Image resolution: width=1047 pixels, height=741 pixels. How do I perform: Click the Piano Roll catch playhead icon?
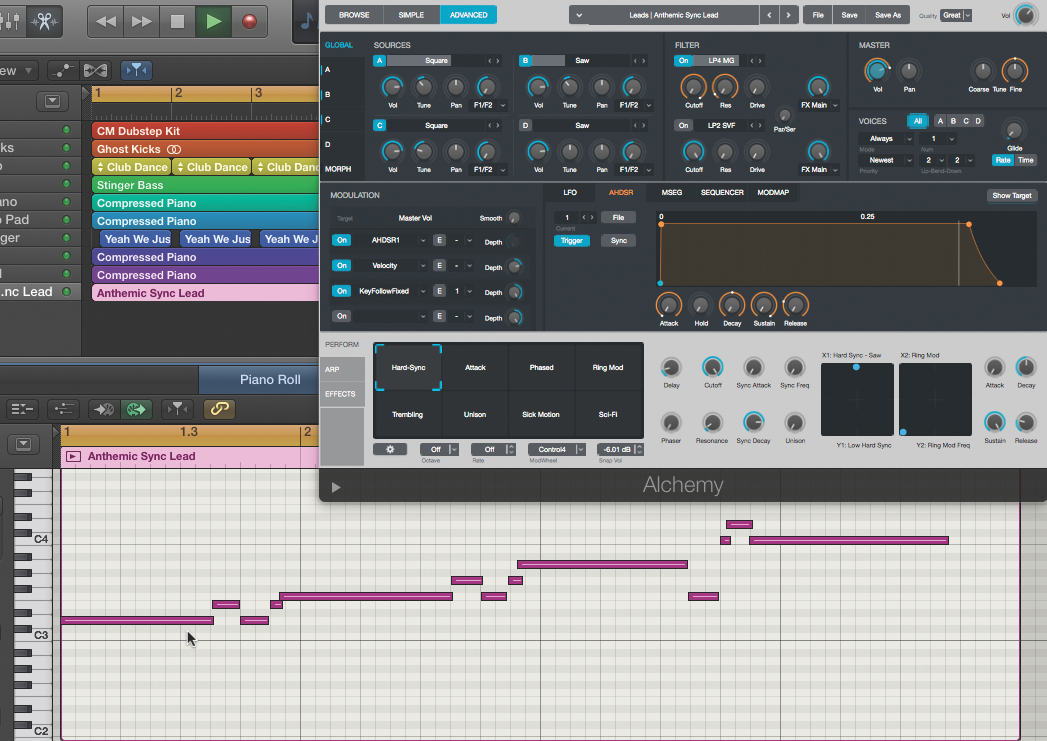point(177,409)
